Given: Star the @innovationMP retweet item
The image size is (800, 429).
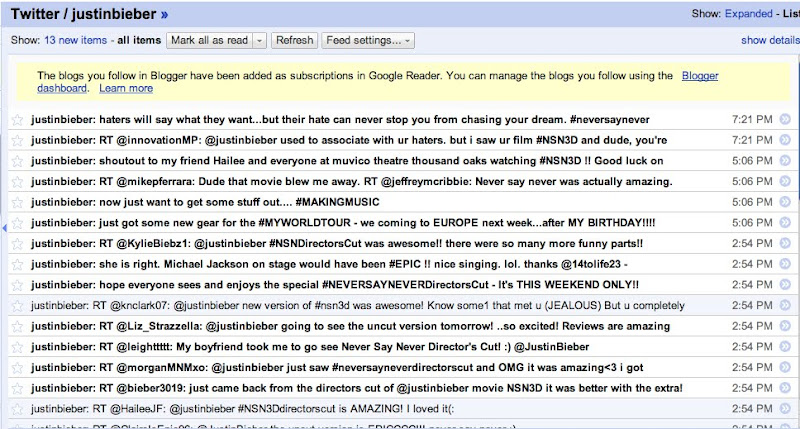Looking at the screenshot, I should click(17, 140).
